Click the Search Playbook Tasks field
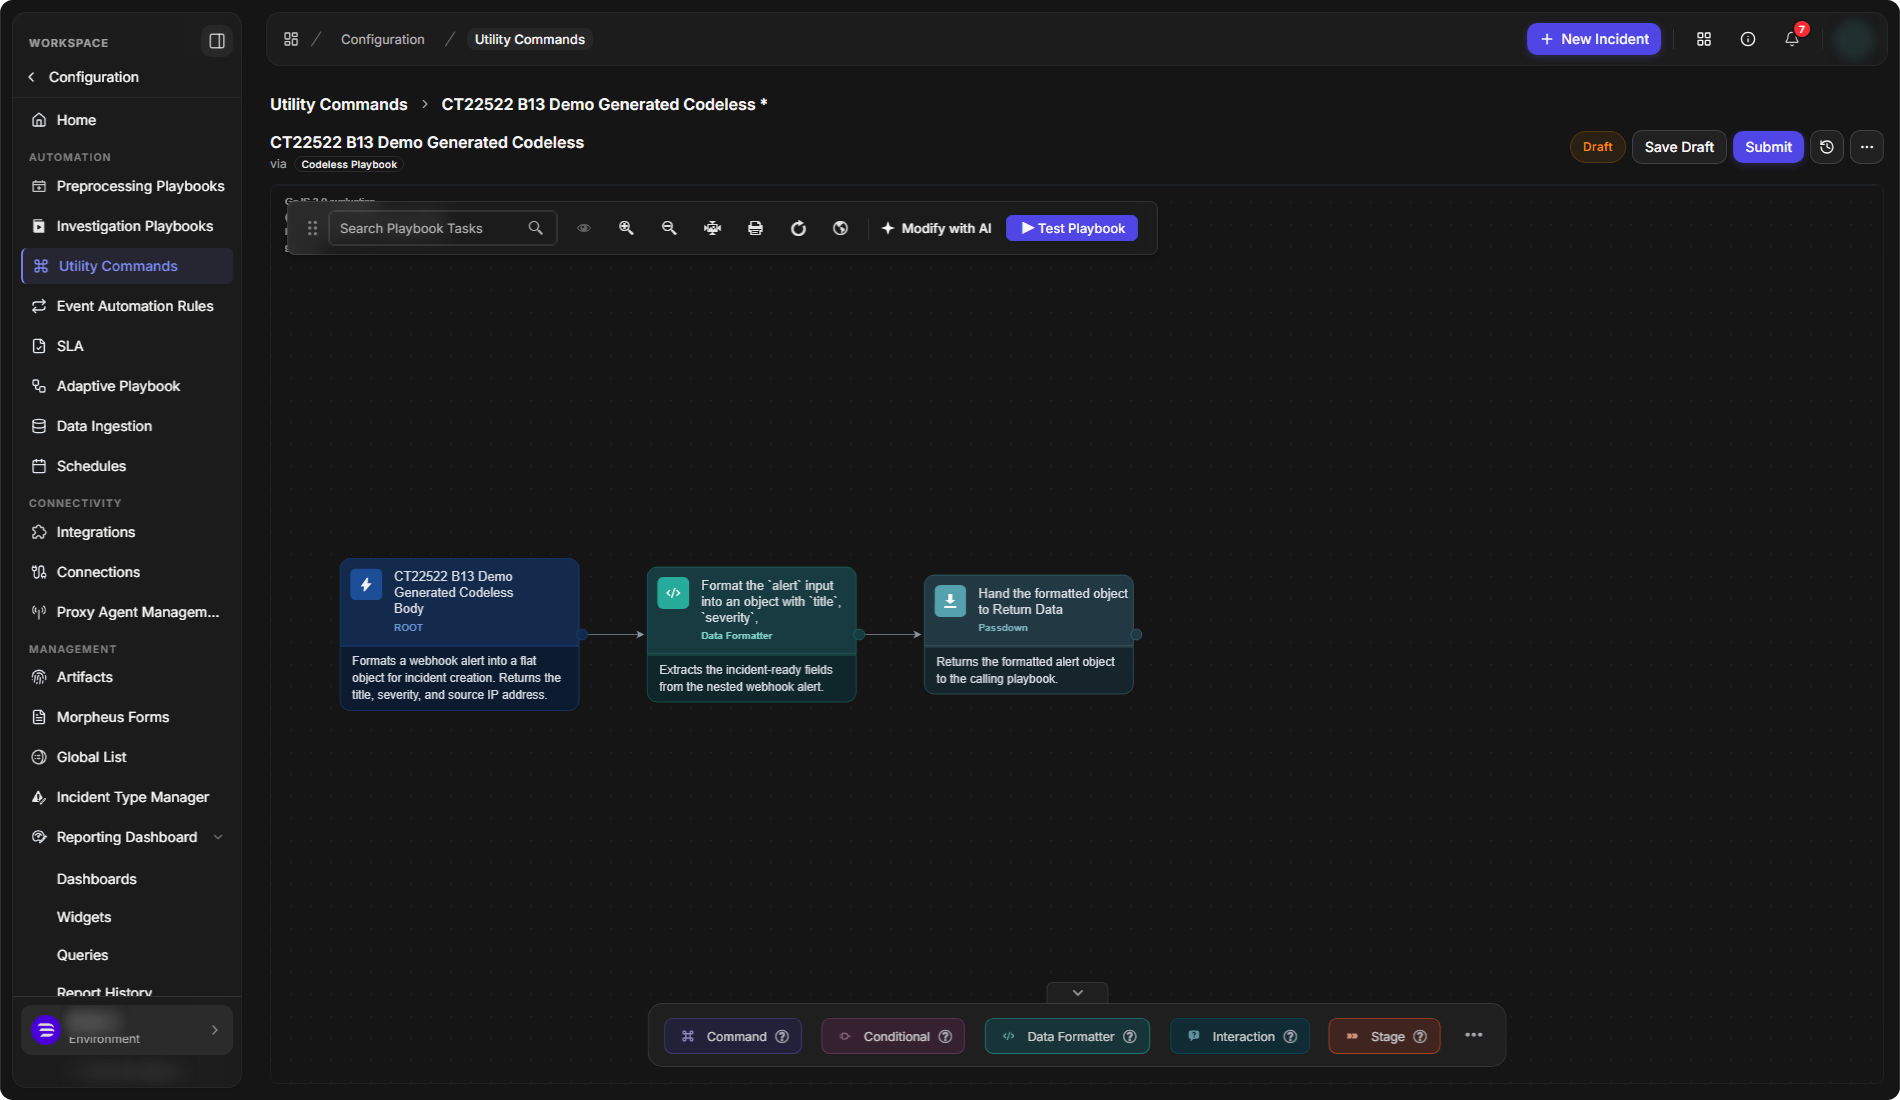The height and width of the screenshot is (1100, 1900). click(442, 228)
